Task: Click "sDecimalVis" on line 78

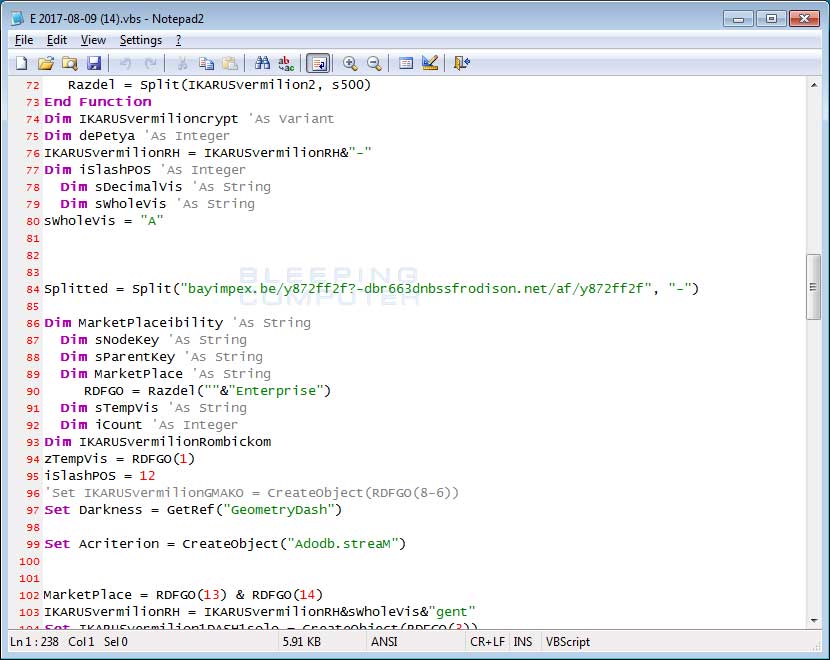Action: pos(139,187)
